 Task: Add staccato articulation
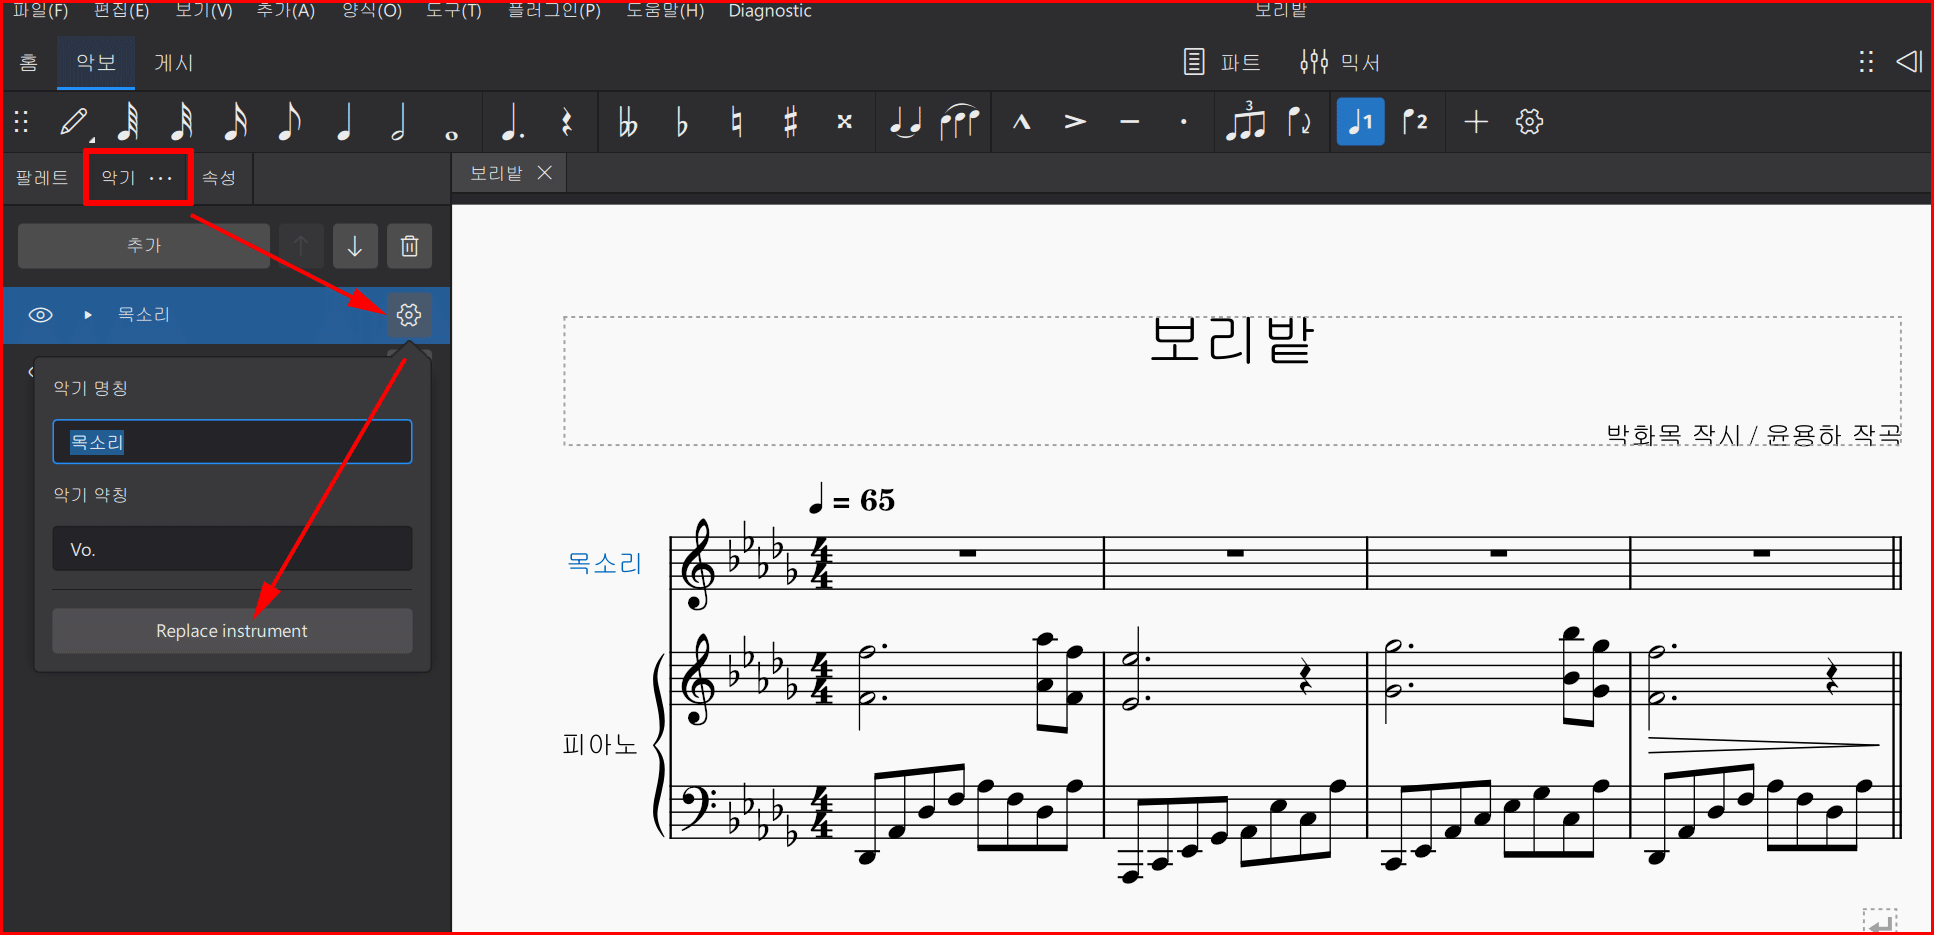[1184, 122]
